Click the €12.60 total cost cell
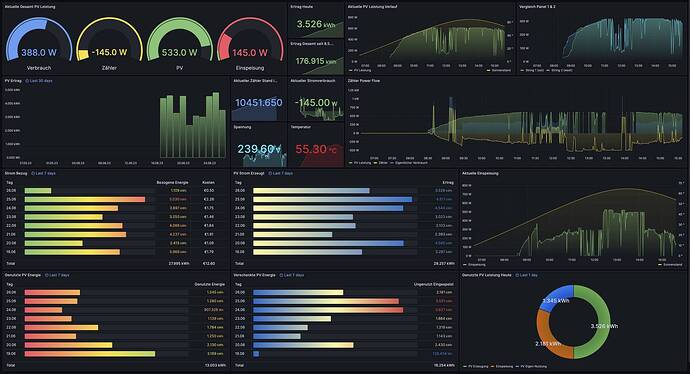This screenshot has width=690, height=374. click(208, 263)
